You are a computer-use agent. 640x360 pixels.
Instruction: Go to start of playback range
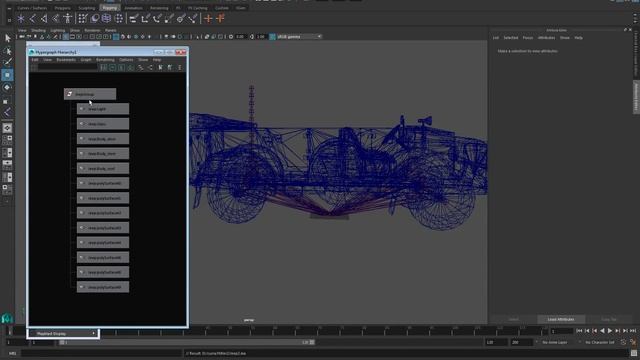(579, 331)
